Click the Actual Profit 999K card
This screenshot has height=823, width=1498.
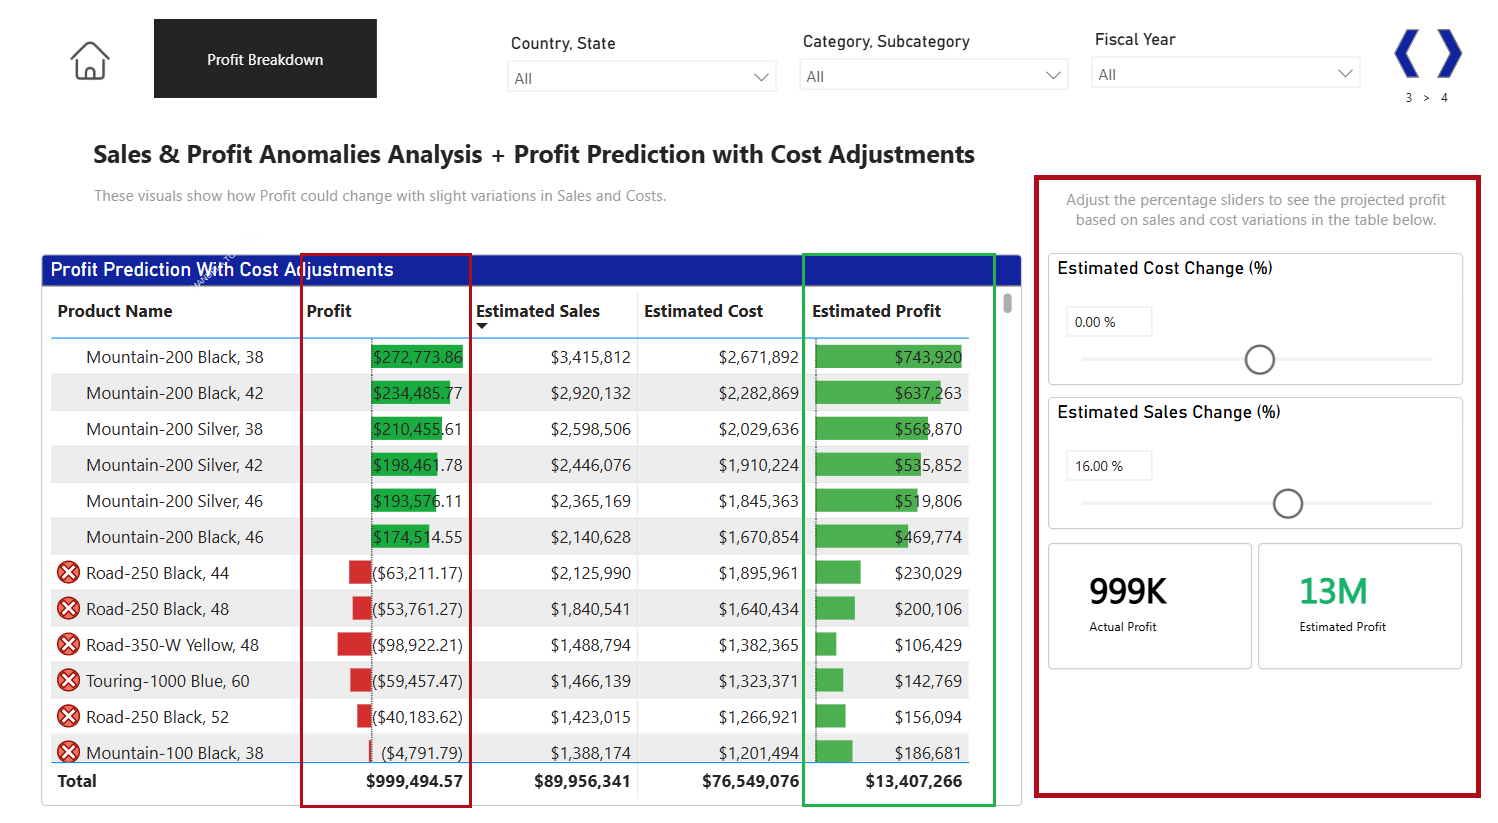[1149, 605]
